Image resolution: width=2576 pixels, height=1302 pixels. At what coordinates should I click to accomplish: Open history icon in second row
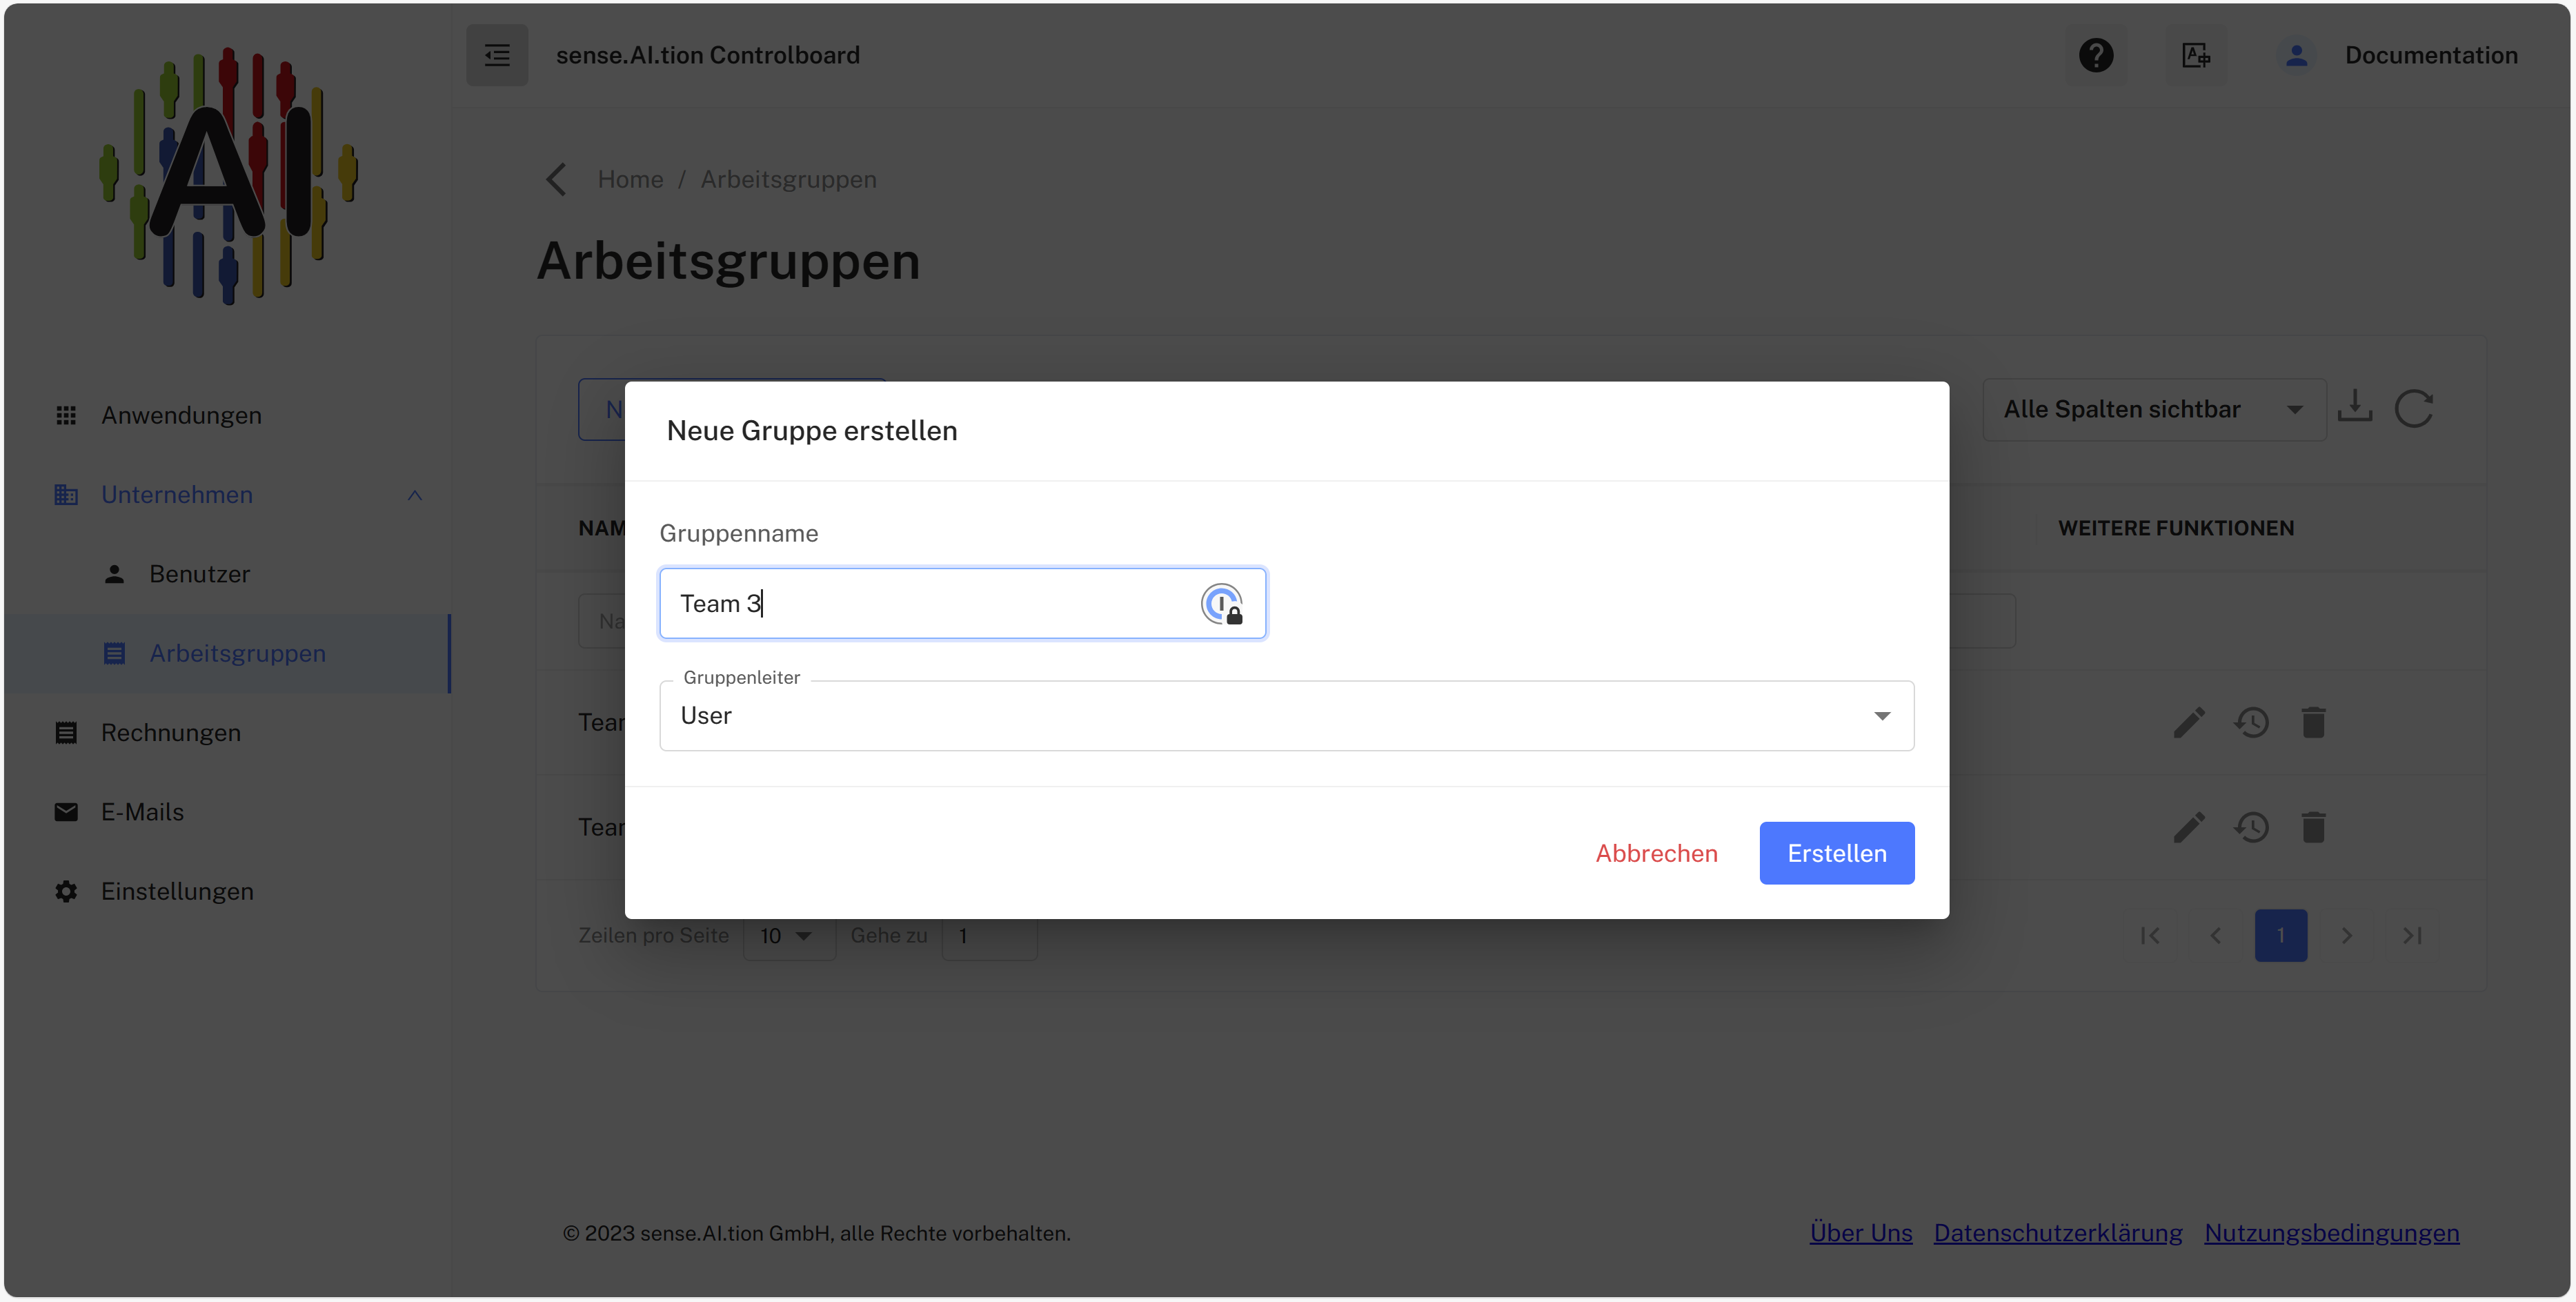point(2251,827)
